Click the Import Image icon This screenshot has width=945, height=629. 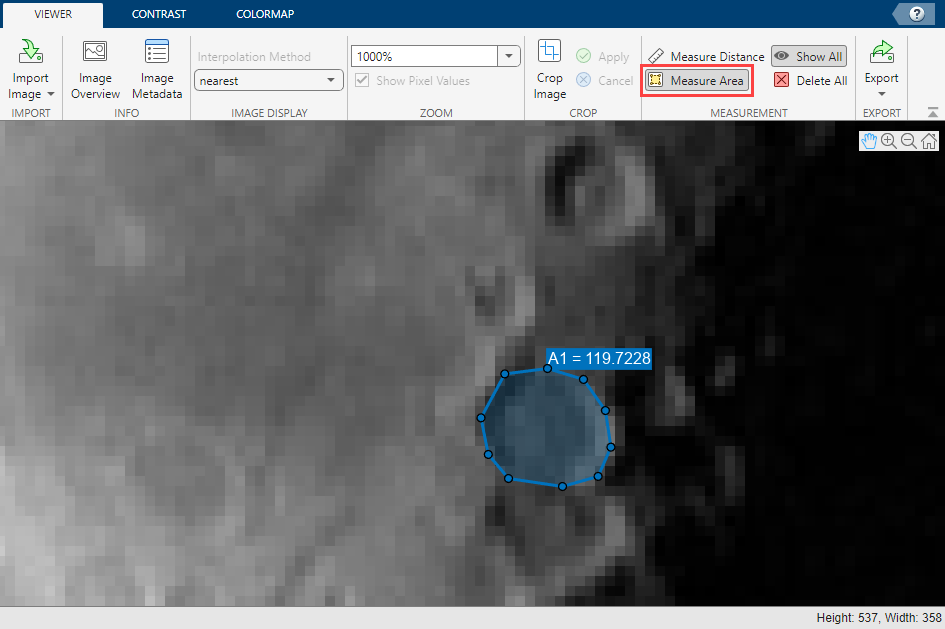[x=30, y=52]
